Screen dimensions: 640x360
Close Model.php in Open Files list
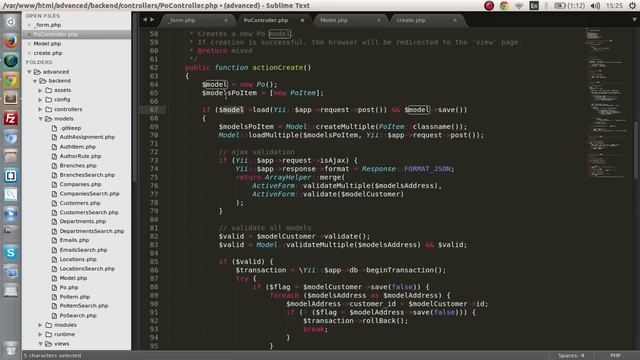[29, 44]
